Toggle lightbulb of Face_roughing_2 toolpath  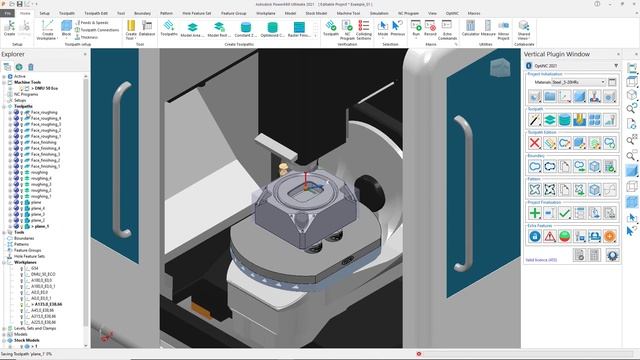[22, 130]
